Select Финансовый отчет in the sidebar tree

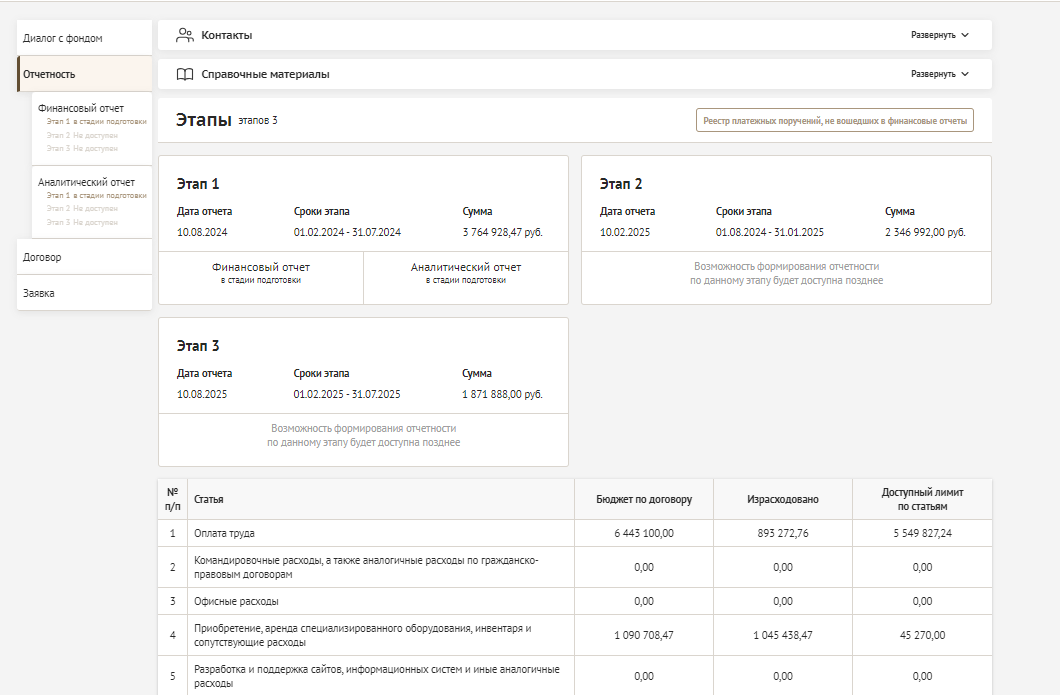tap(81, 108)
